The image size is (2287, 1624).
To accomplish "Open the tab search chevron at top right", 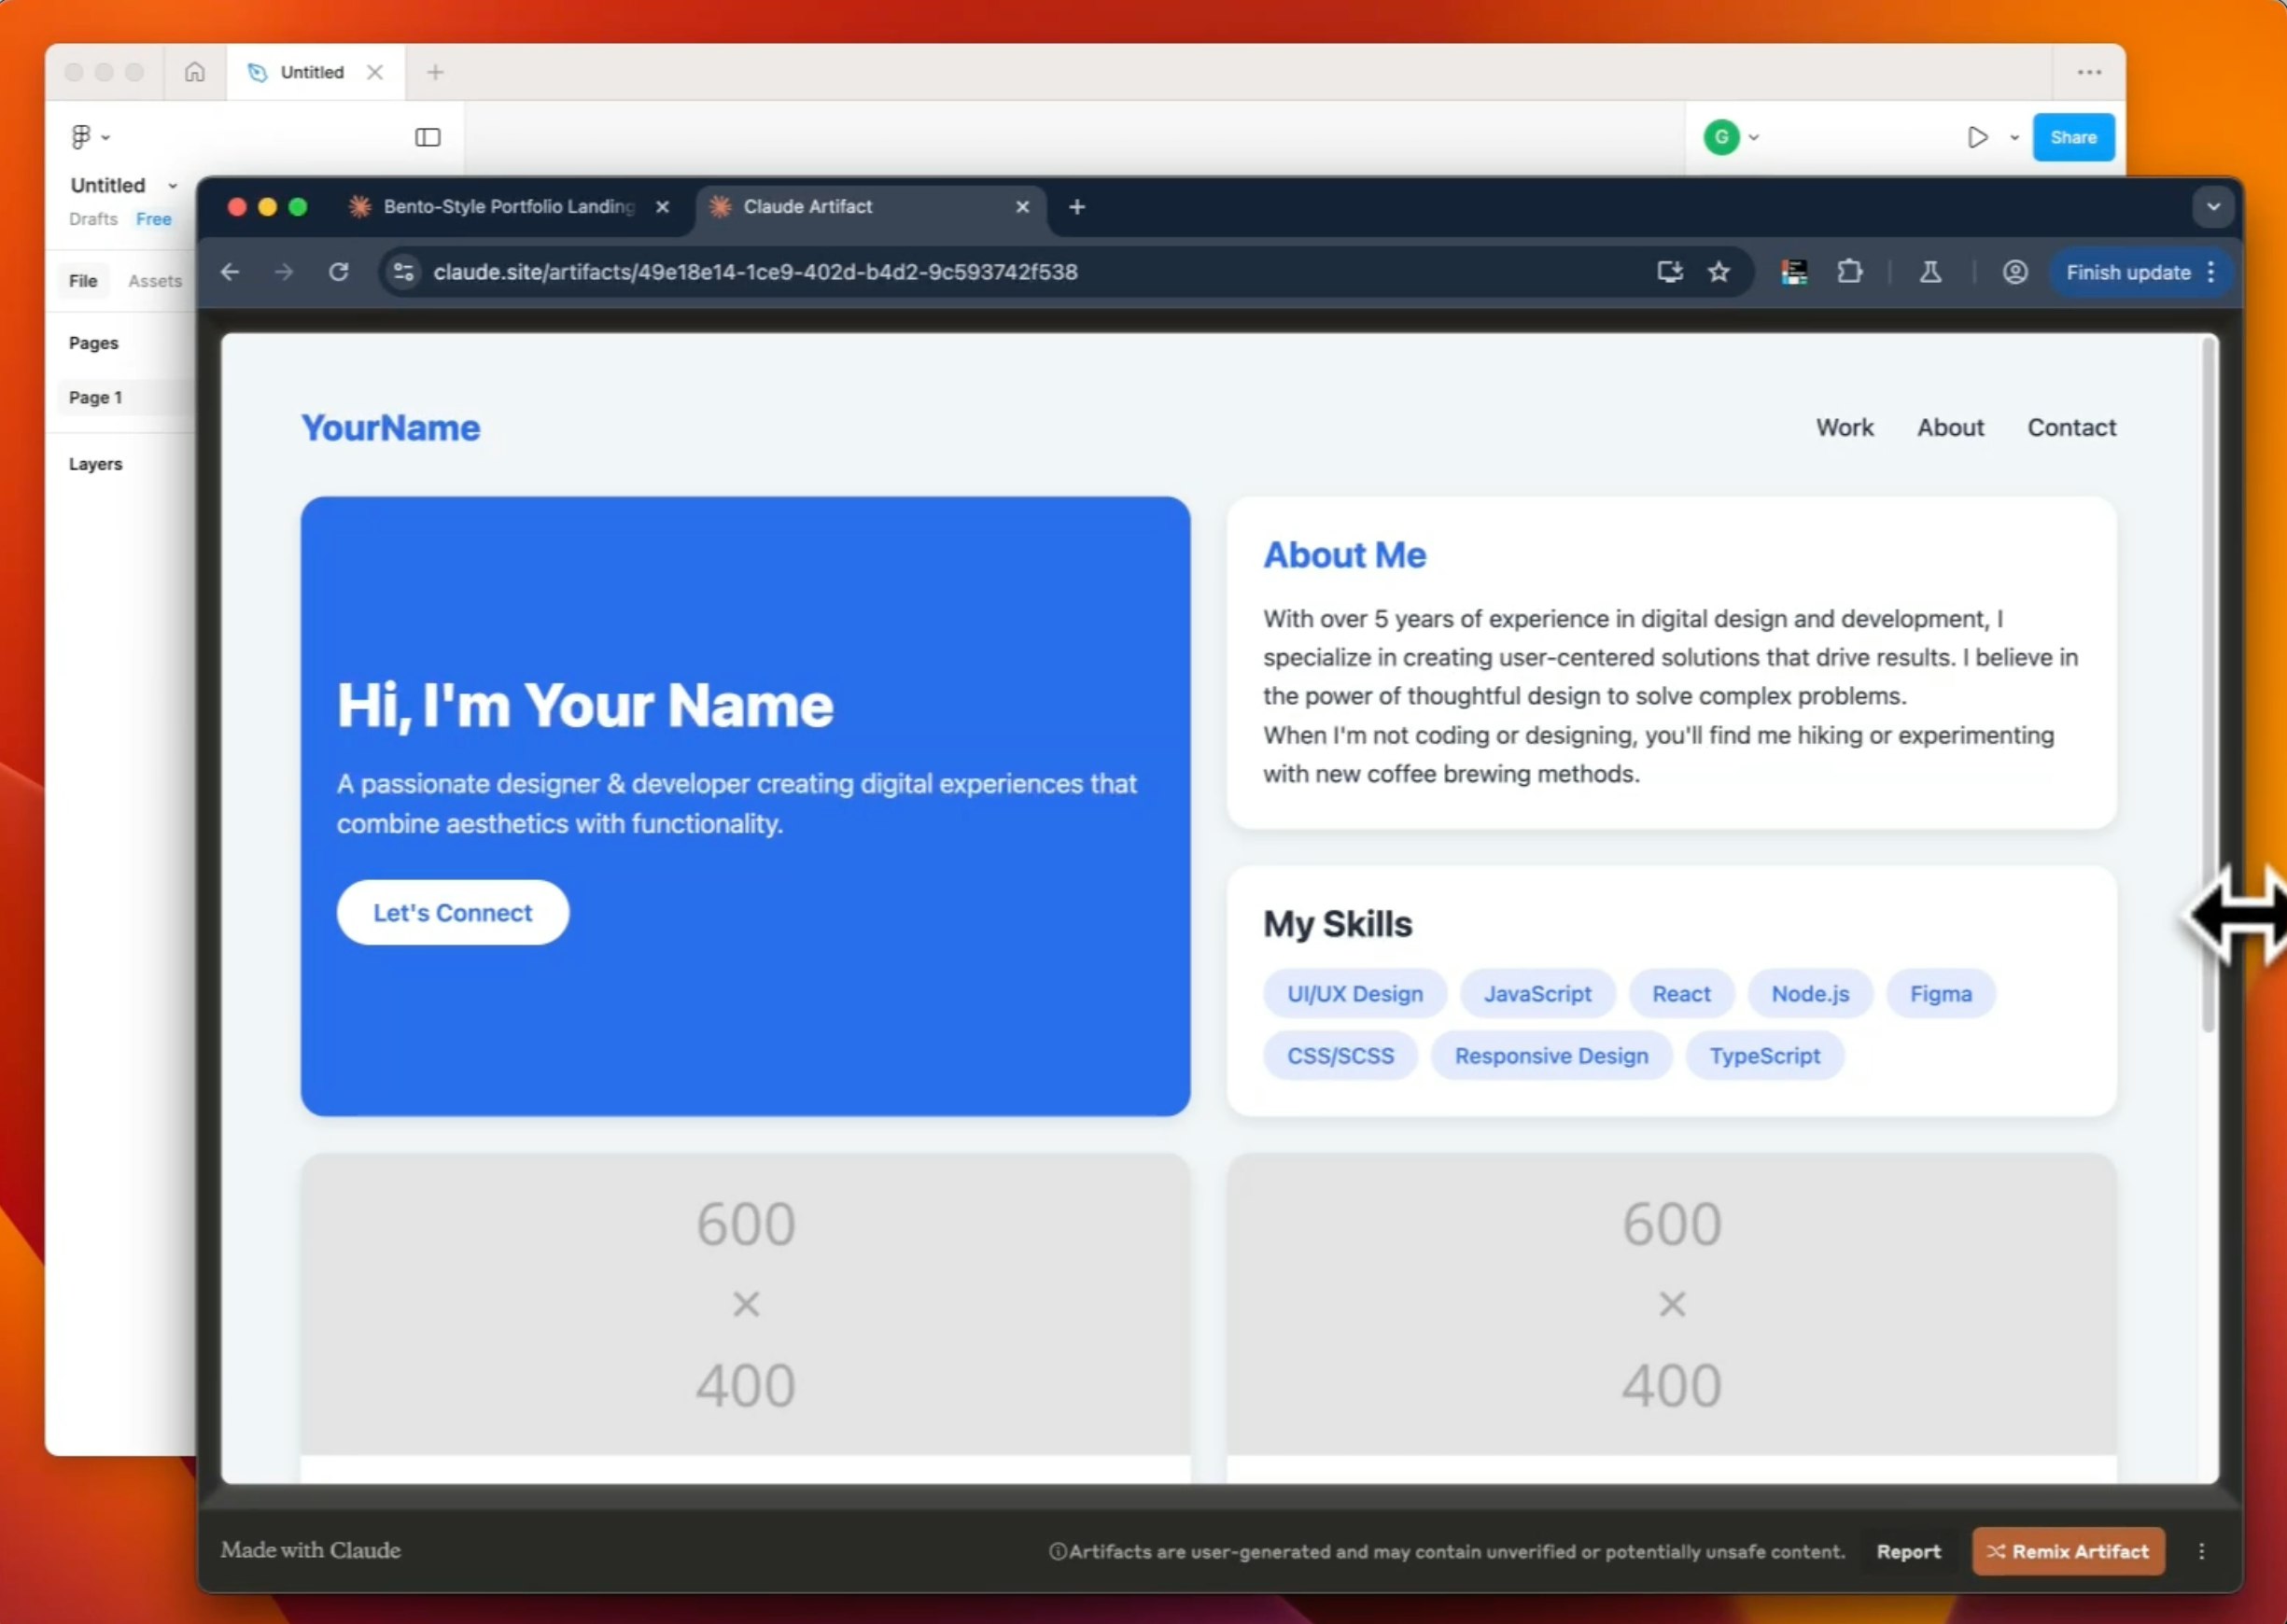I will pos(2213,207).
